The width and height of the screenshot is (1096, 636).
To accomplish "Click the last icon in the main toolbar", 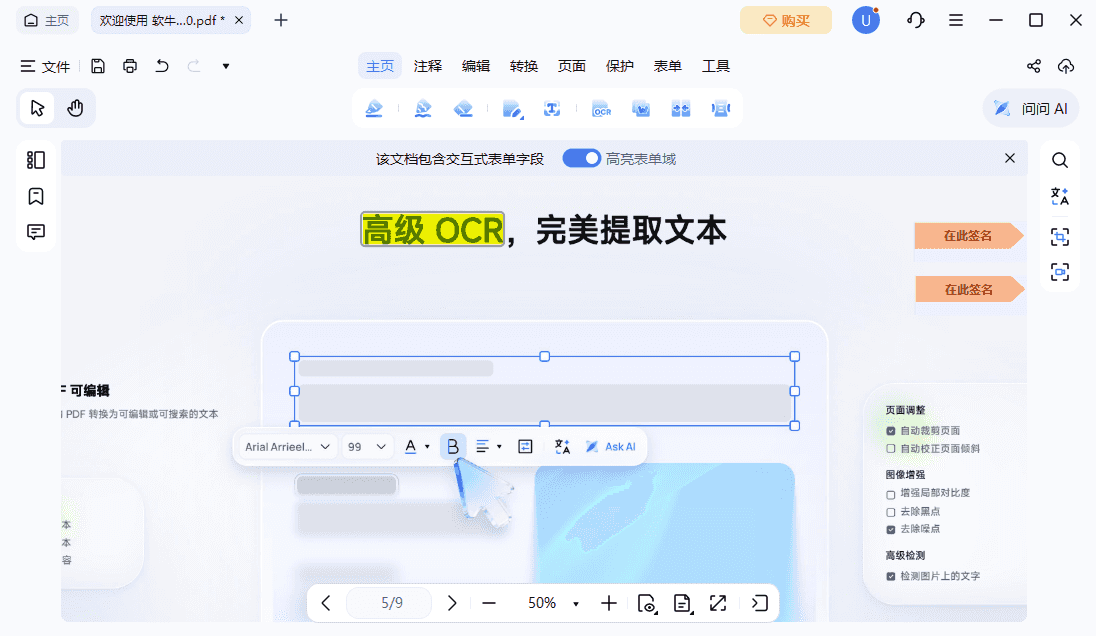I will 721,109.
